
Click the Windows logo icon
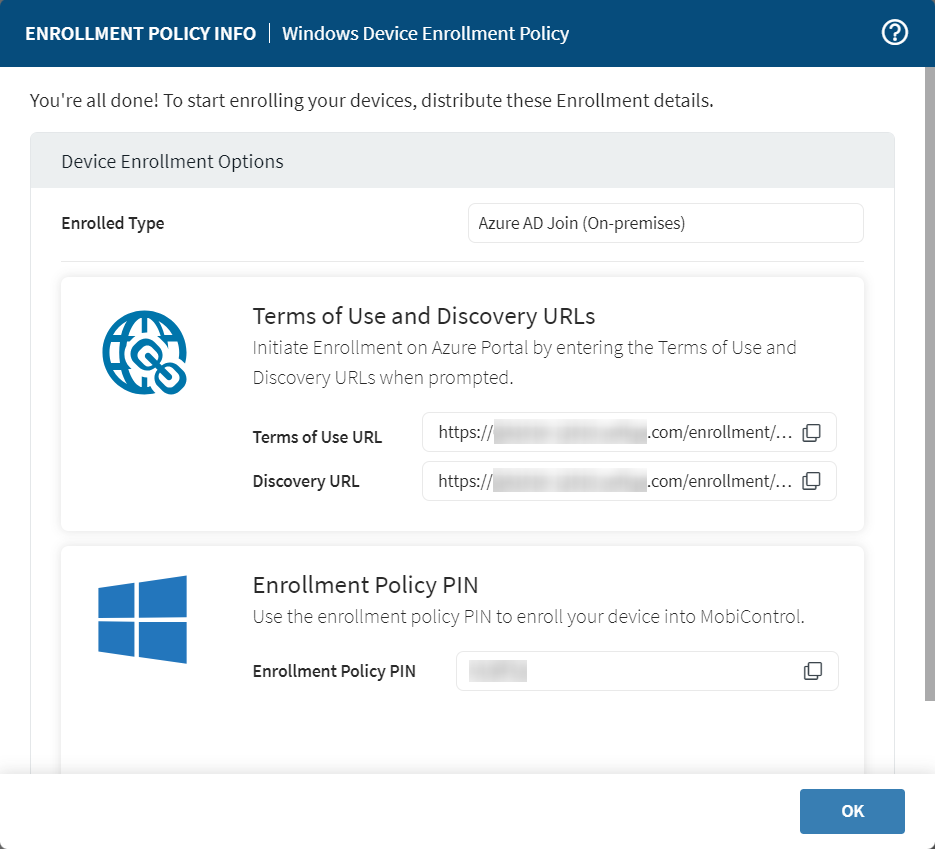coord(142,618)
